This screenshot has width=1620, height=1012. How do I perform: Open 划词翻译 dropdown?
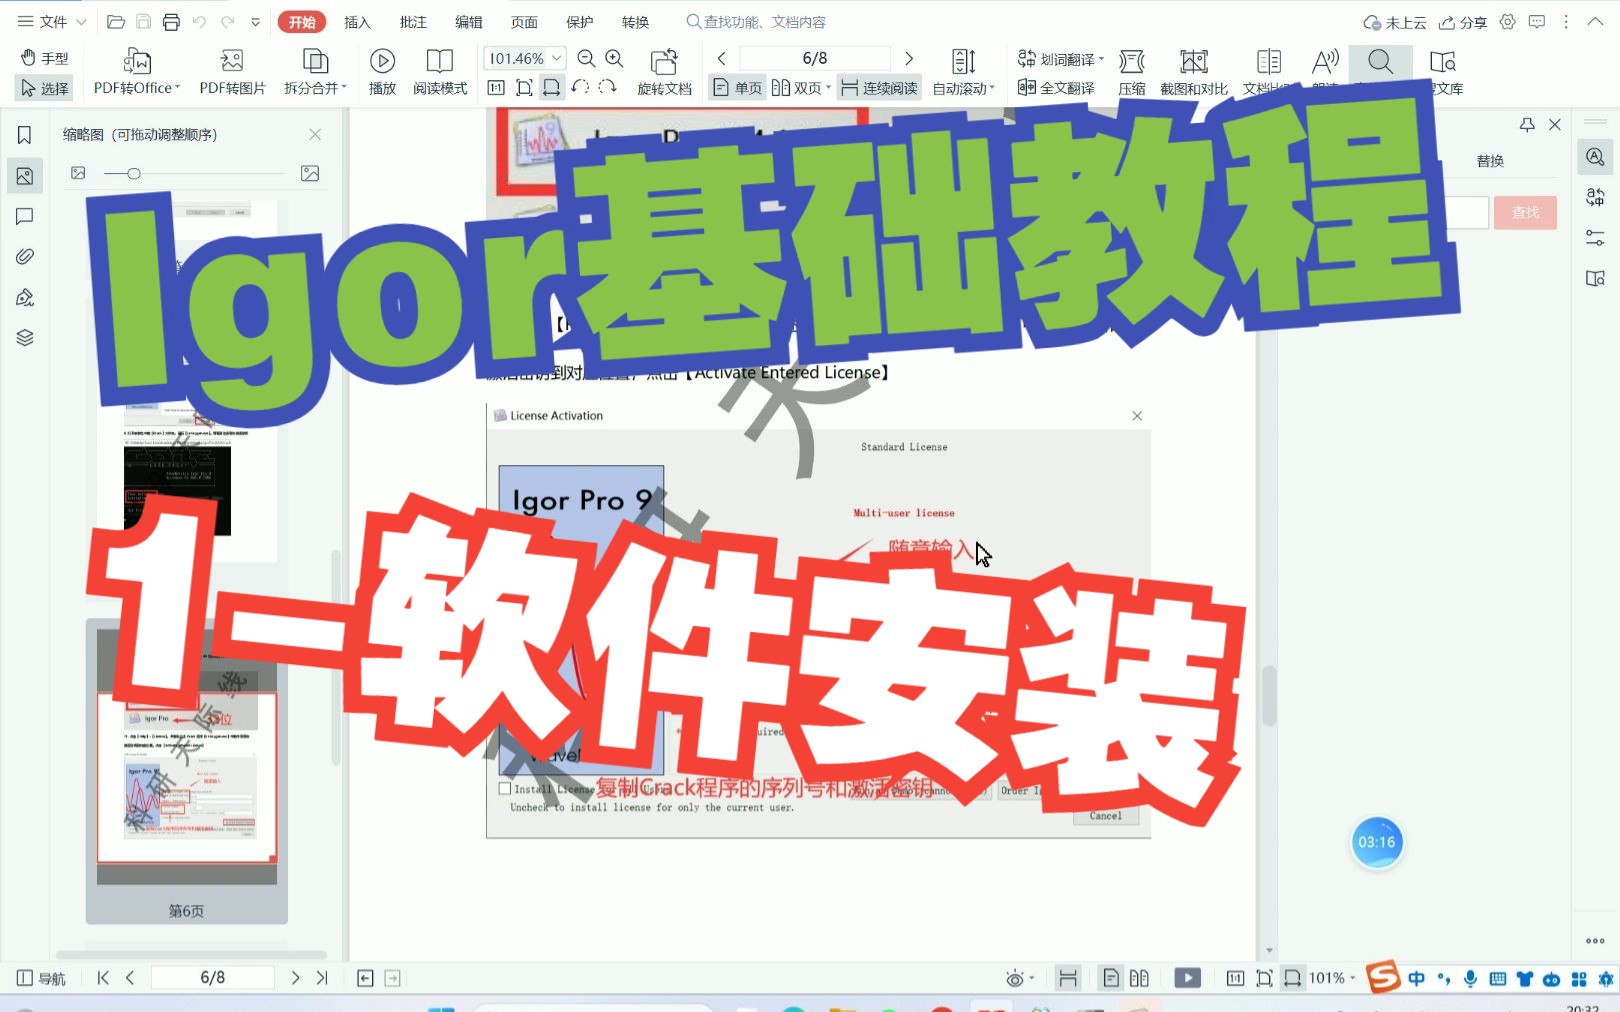pos(1060,58)
